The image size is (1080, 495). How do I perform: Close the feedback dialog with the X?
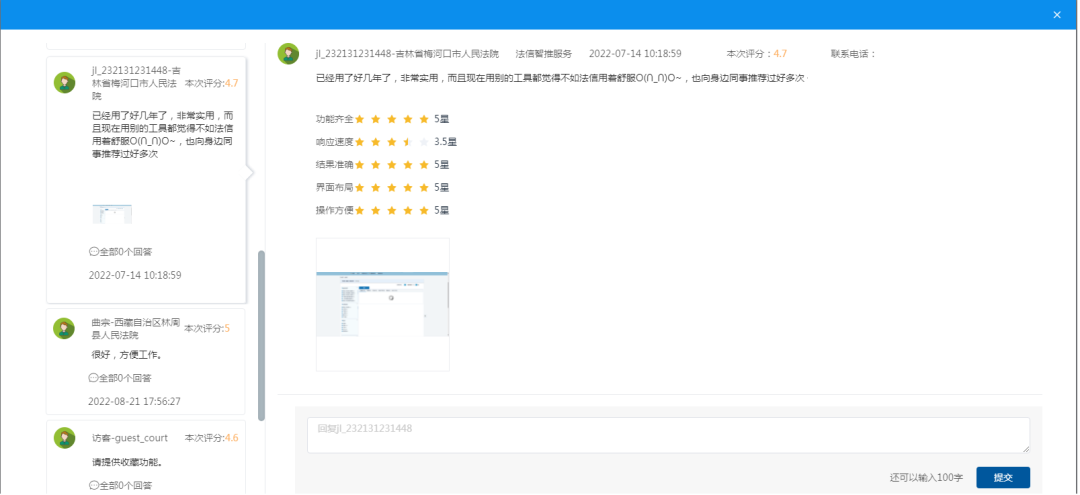click(1057, 14)
